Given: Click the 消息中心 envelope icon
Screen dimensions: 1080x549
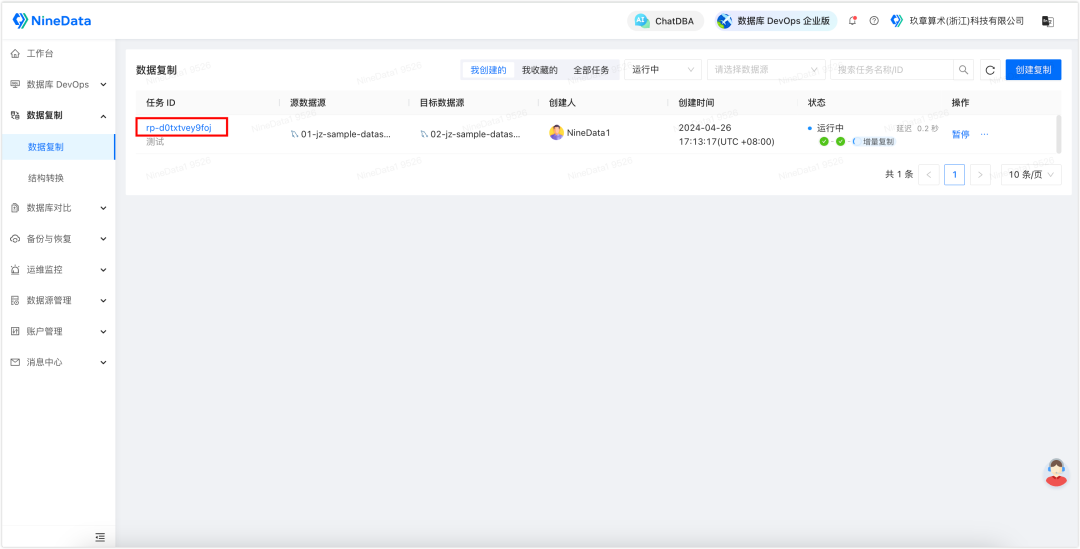Looking at the screenshot, I should (15, 362).
